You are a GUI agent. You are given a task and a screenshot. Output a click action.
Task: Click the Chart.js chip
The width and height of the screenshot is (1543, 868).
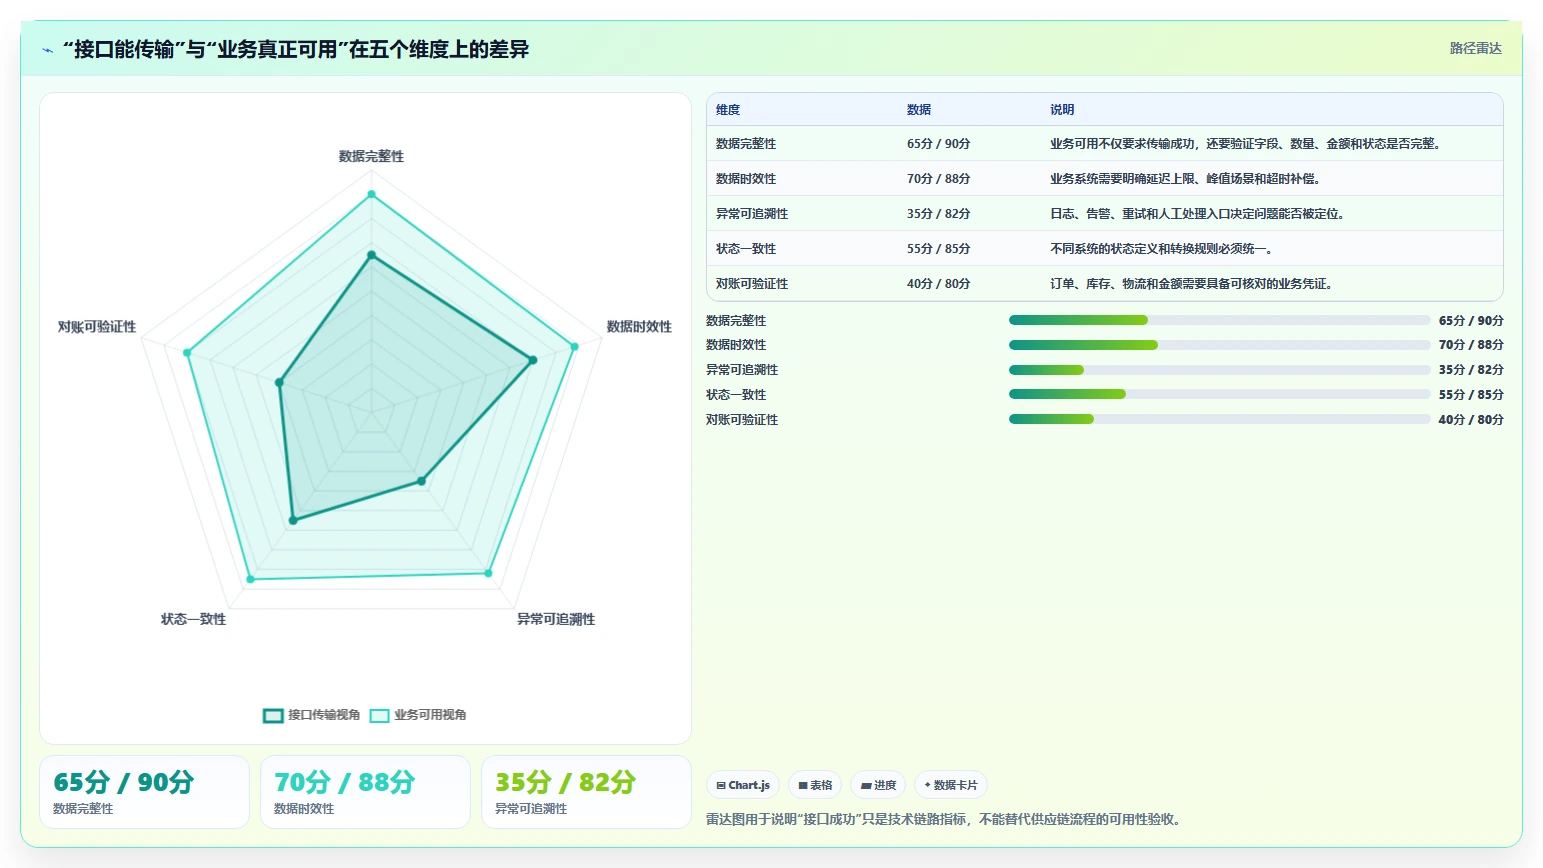(743, 785)
